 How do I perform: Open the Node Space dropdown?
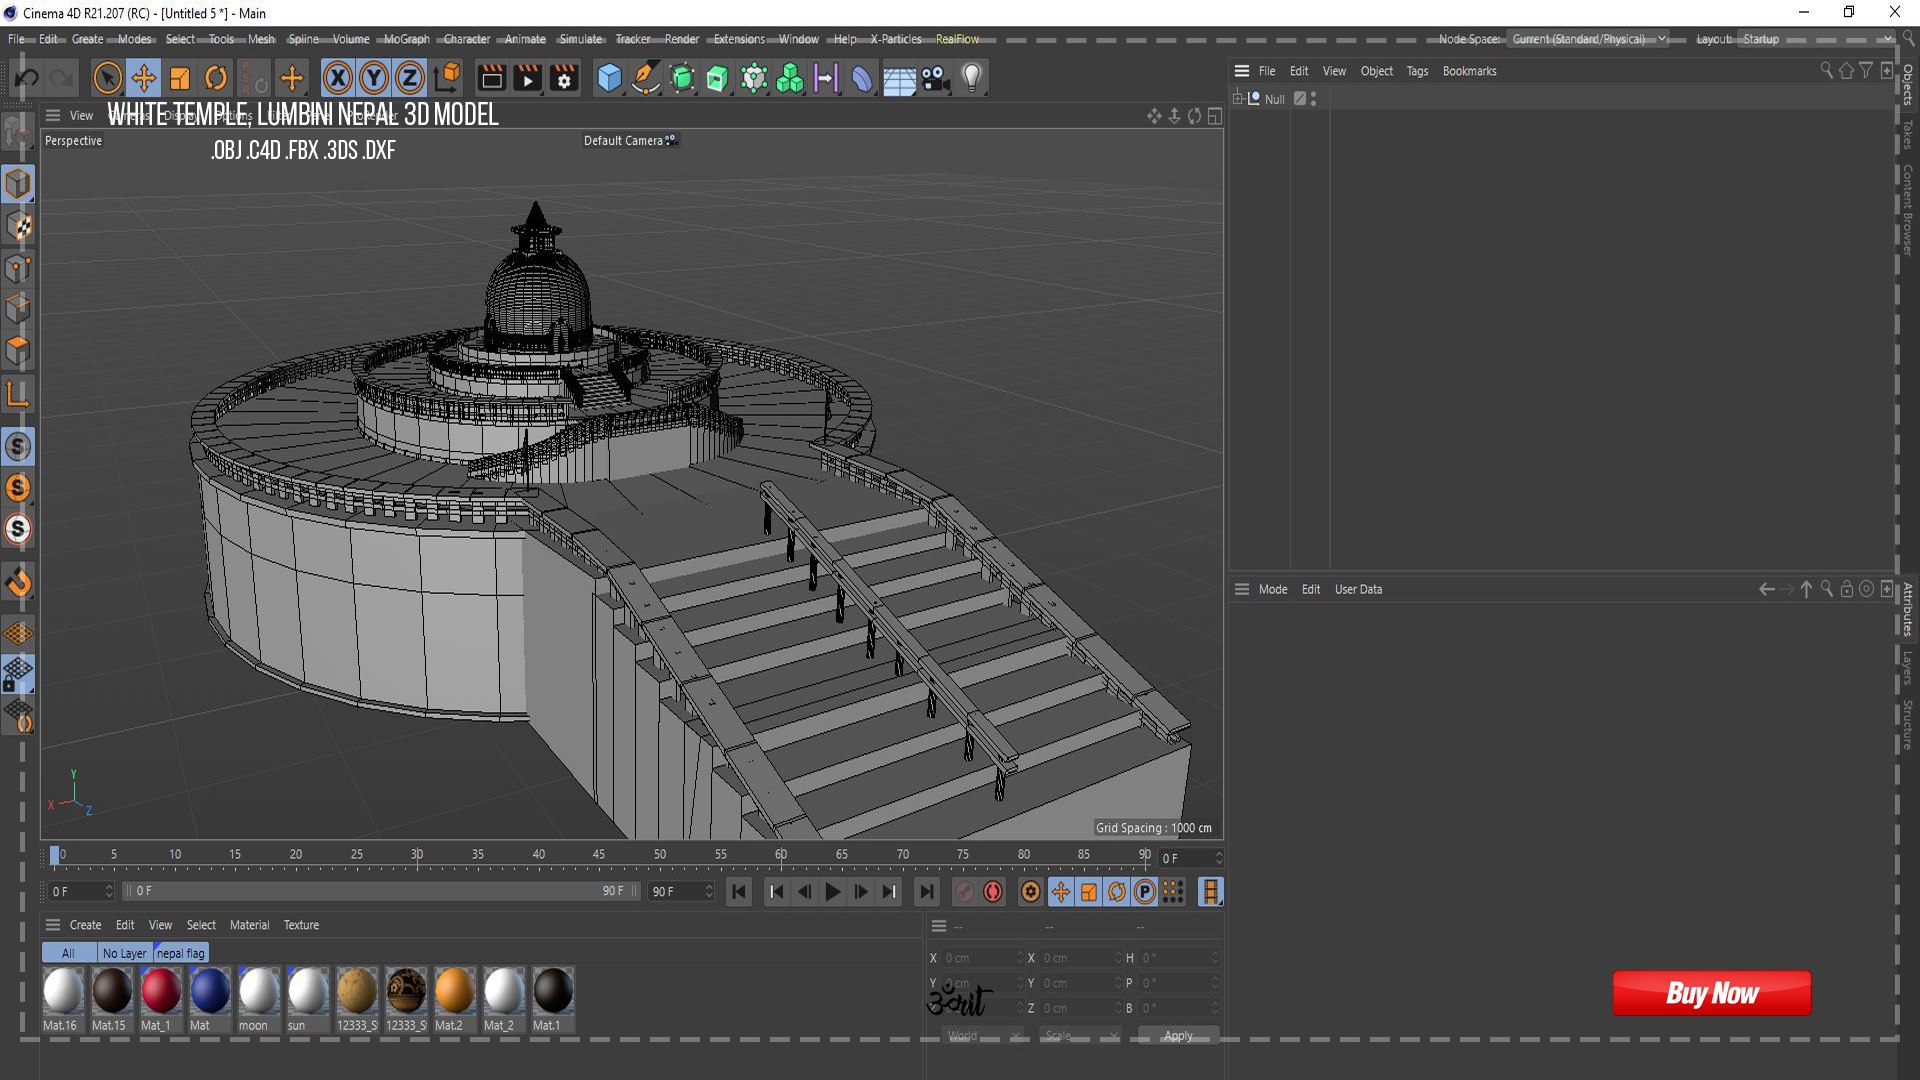(1588, 39)
